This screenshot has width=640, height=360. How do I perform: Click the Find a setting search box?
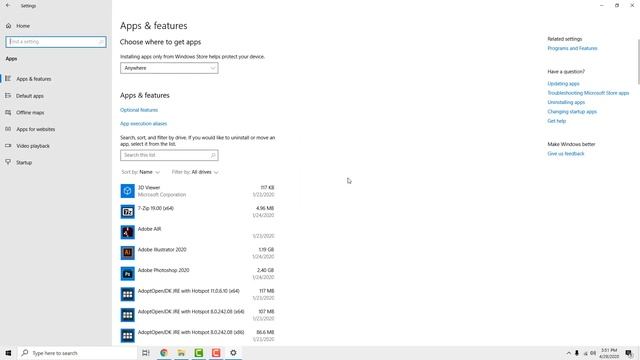56,42
